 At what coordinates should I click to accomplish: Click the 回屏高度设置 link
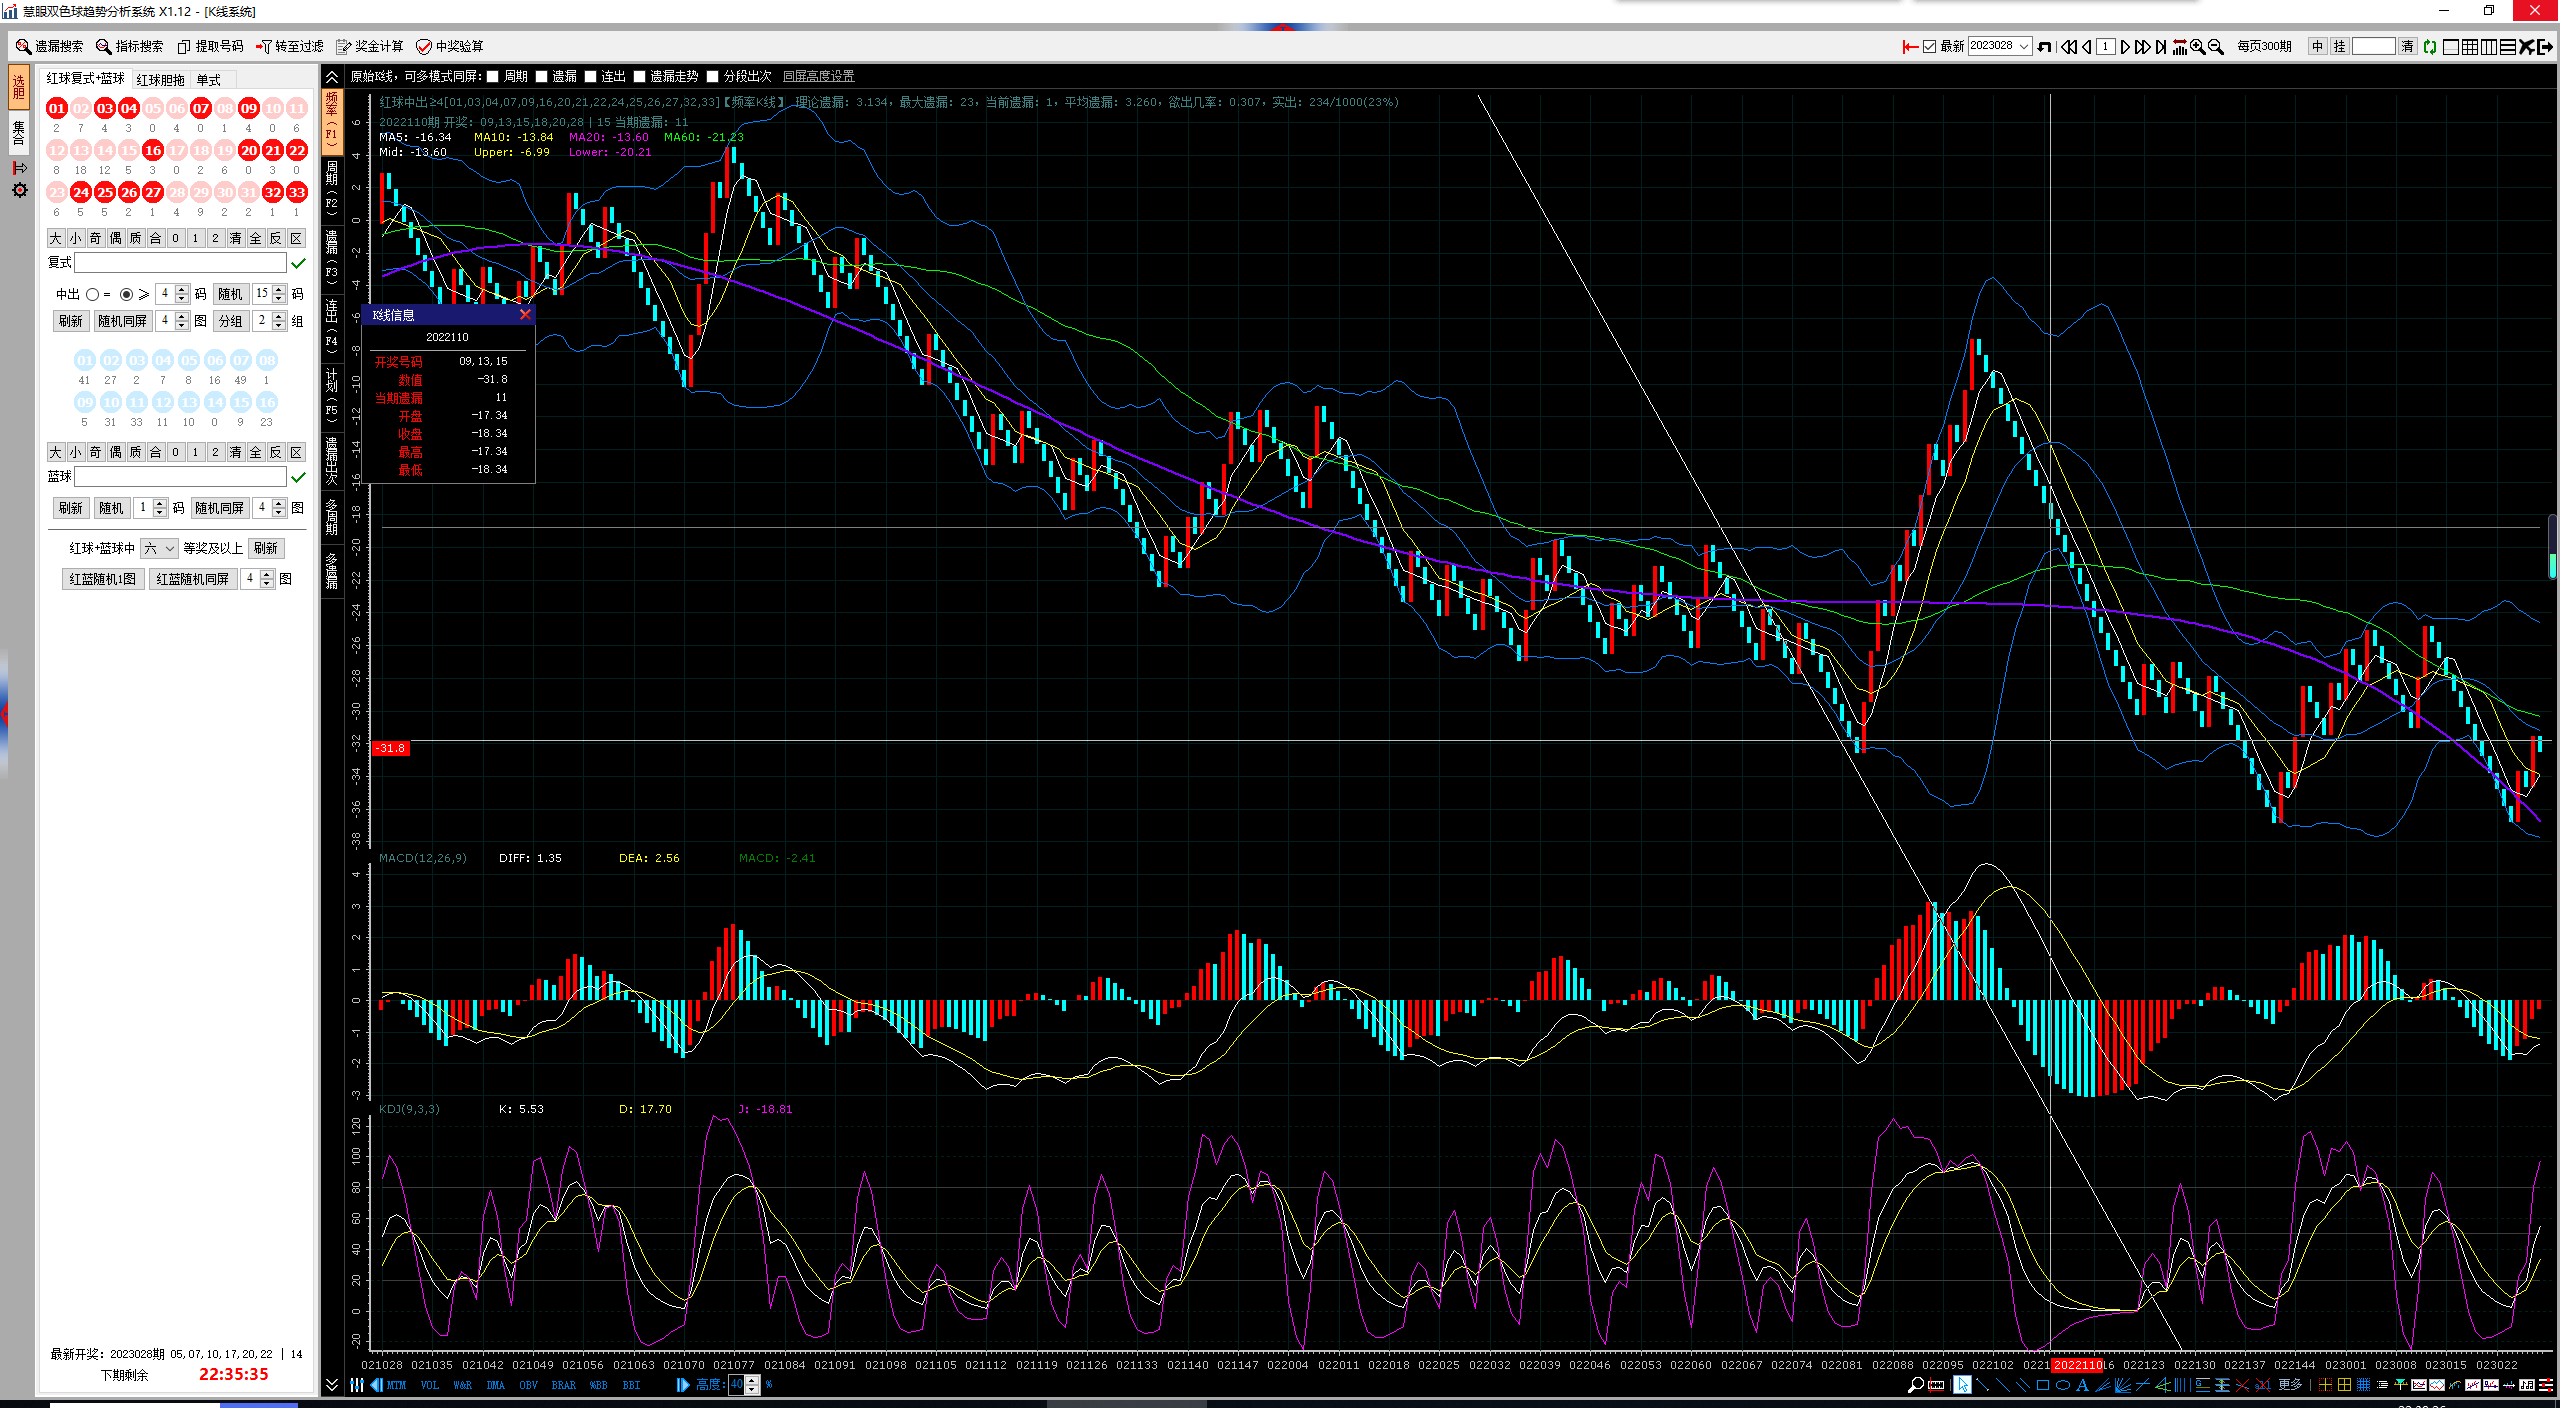point(819,76)
